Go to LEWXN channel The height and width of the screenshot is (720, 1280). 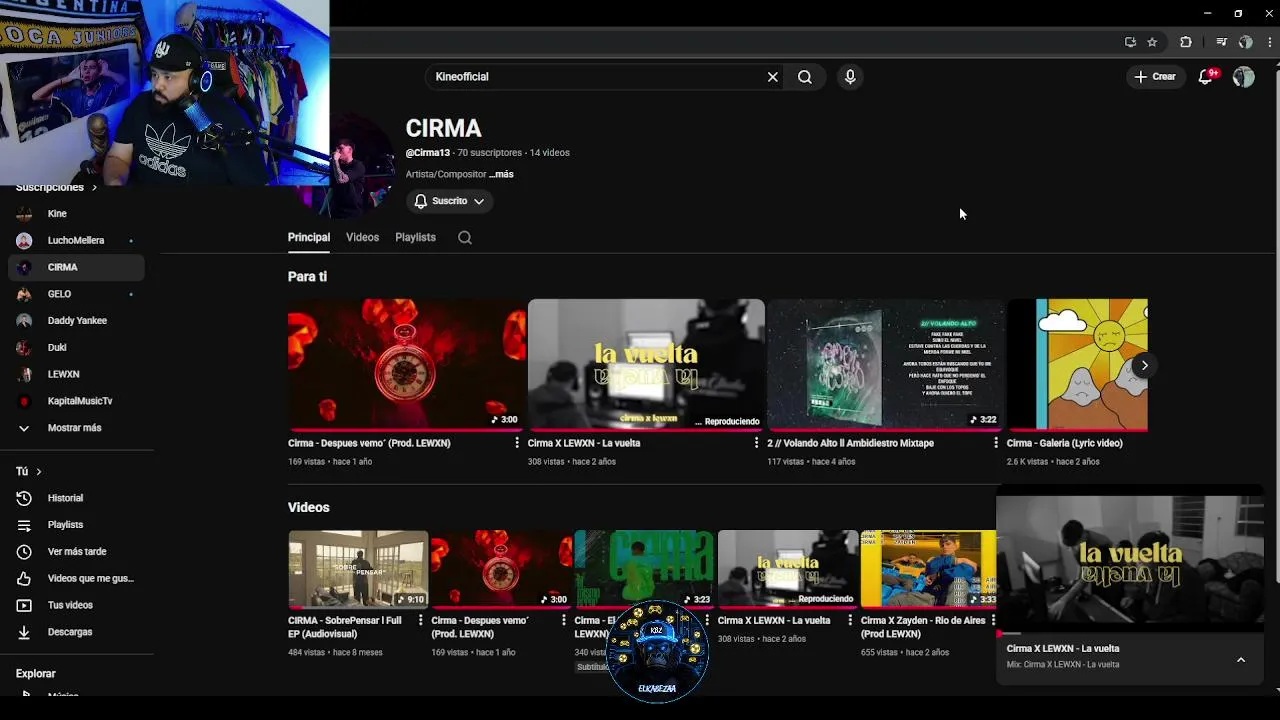77,374
